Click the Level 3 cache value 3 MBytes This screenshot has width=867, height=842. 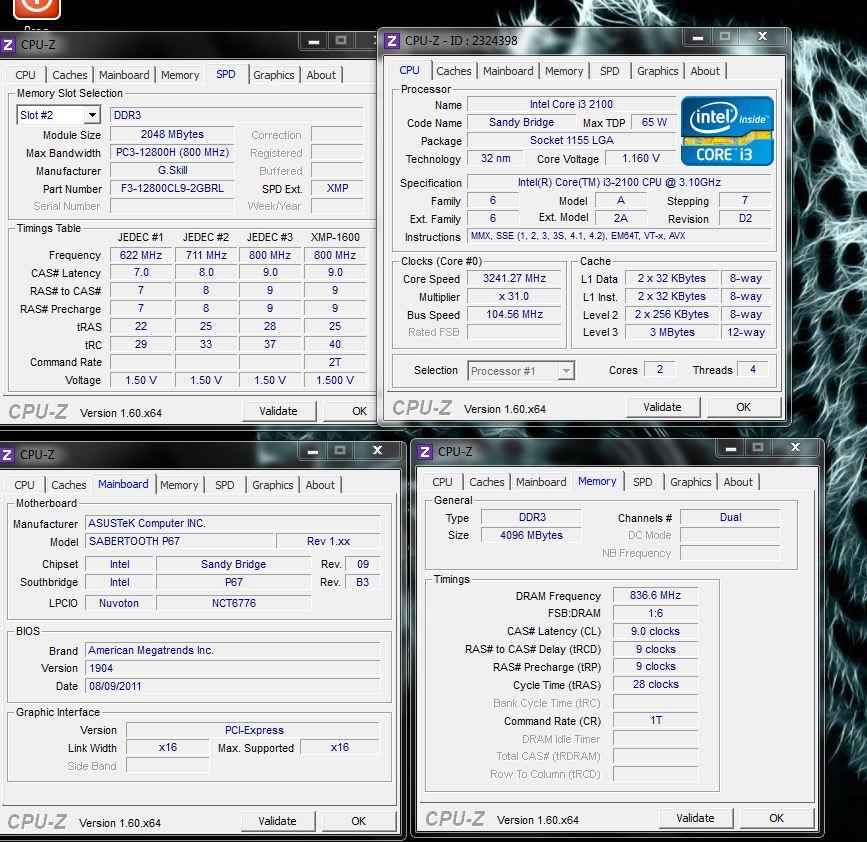[672, 332]
